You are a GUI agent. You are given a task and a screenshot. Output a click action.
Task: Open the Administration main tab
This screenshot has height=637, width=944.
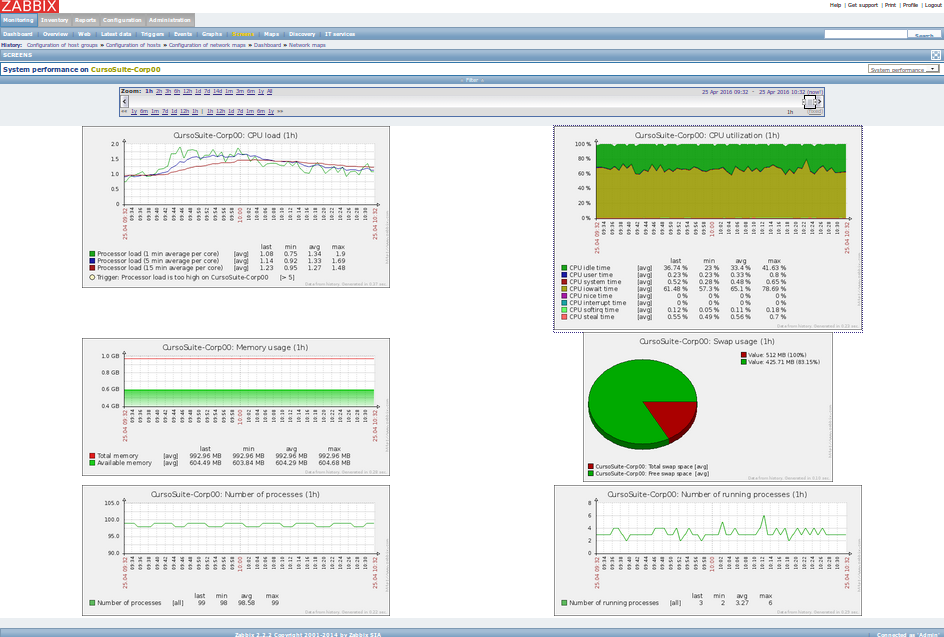[x=170, y=20]
